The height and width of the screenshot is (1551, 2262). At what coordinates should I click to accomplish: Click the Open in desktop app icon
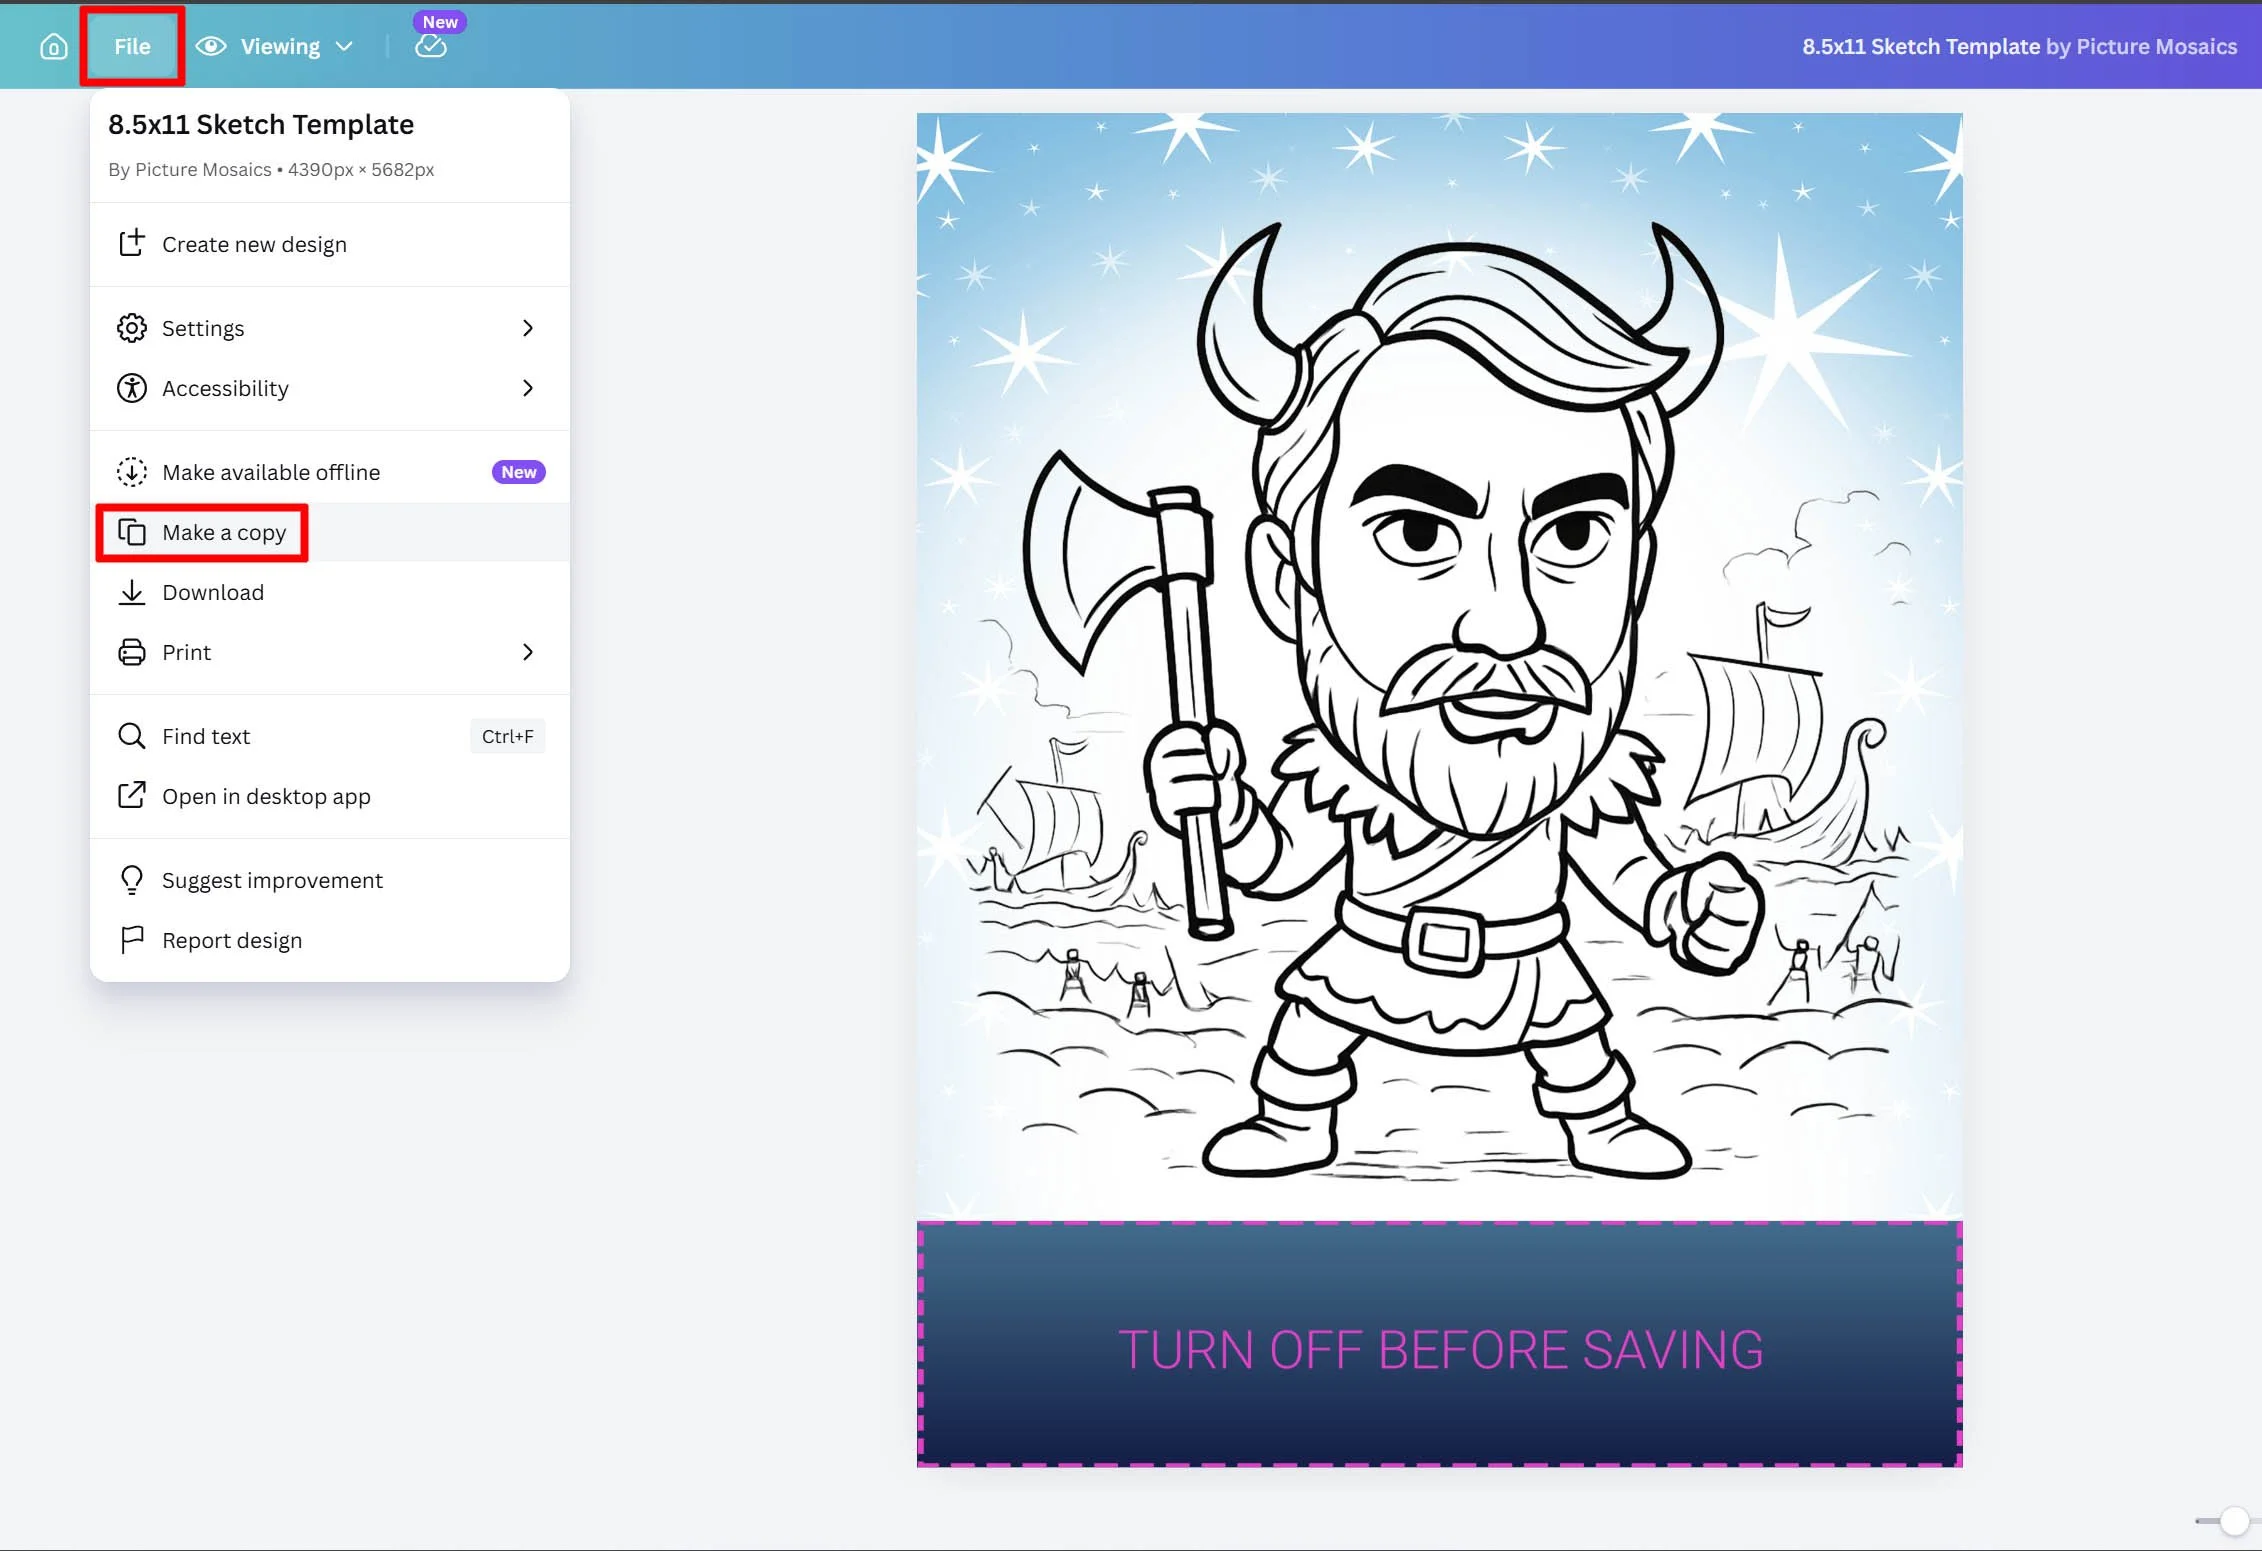pyautogui.click(x=132, y=796)
